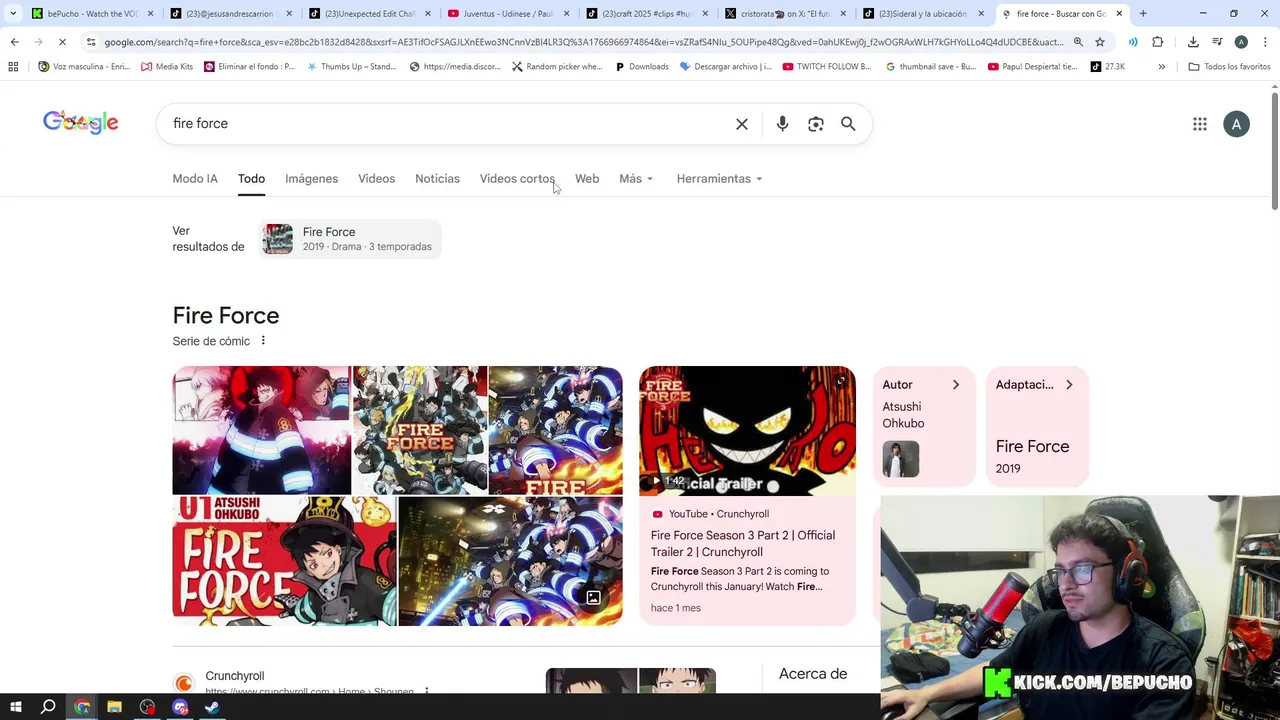Open Chrome extensions puzzle icon

[1158, 42]
